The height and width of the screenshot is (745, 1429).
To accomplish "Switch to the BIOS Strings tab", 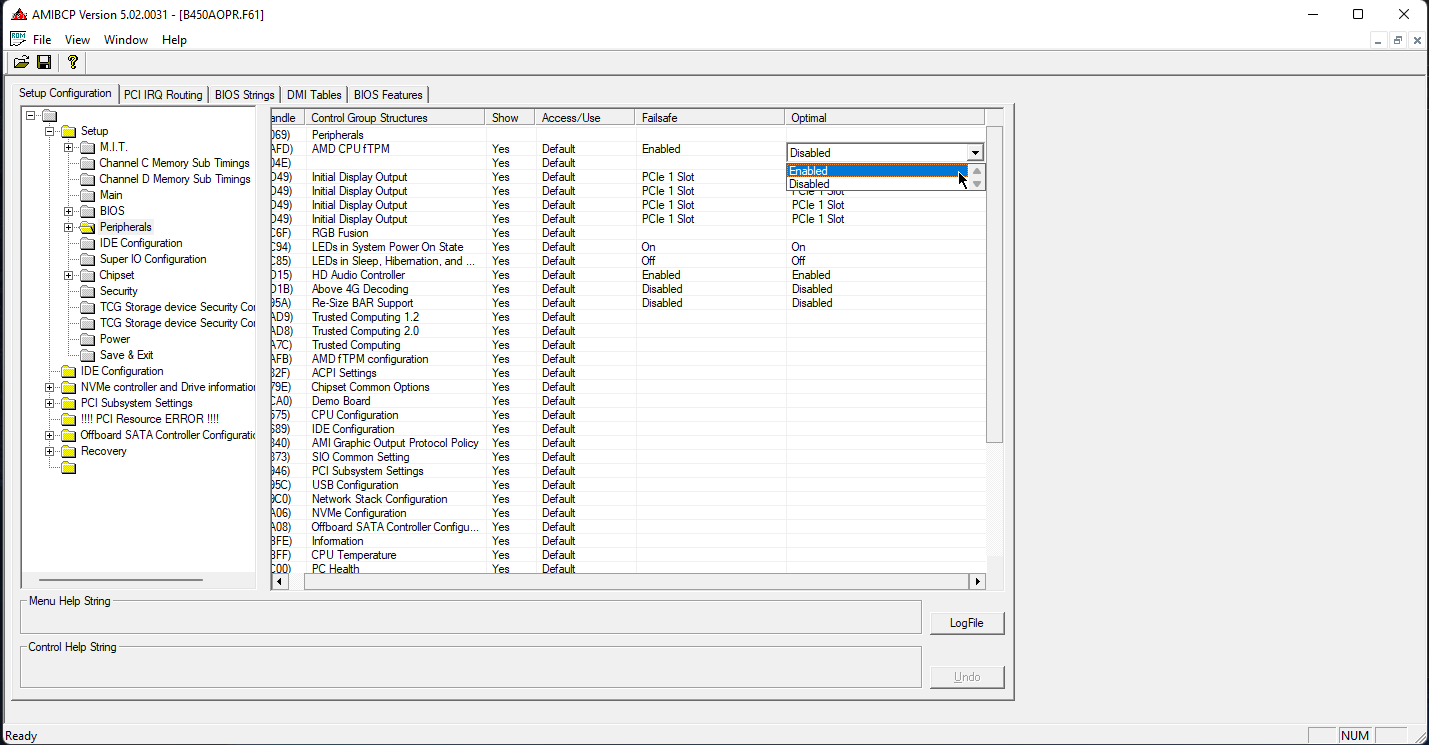I will click(245, 95).
